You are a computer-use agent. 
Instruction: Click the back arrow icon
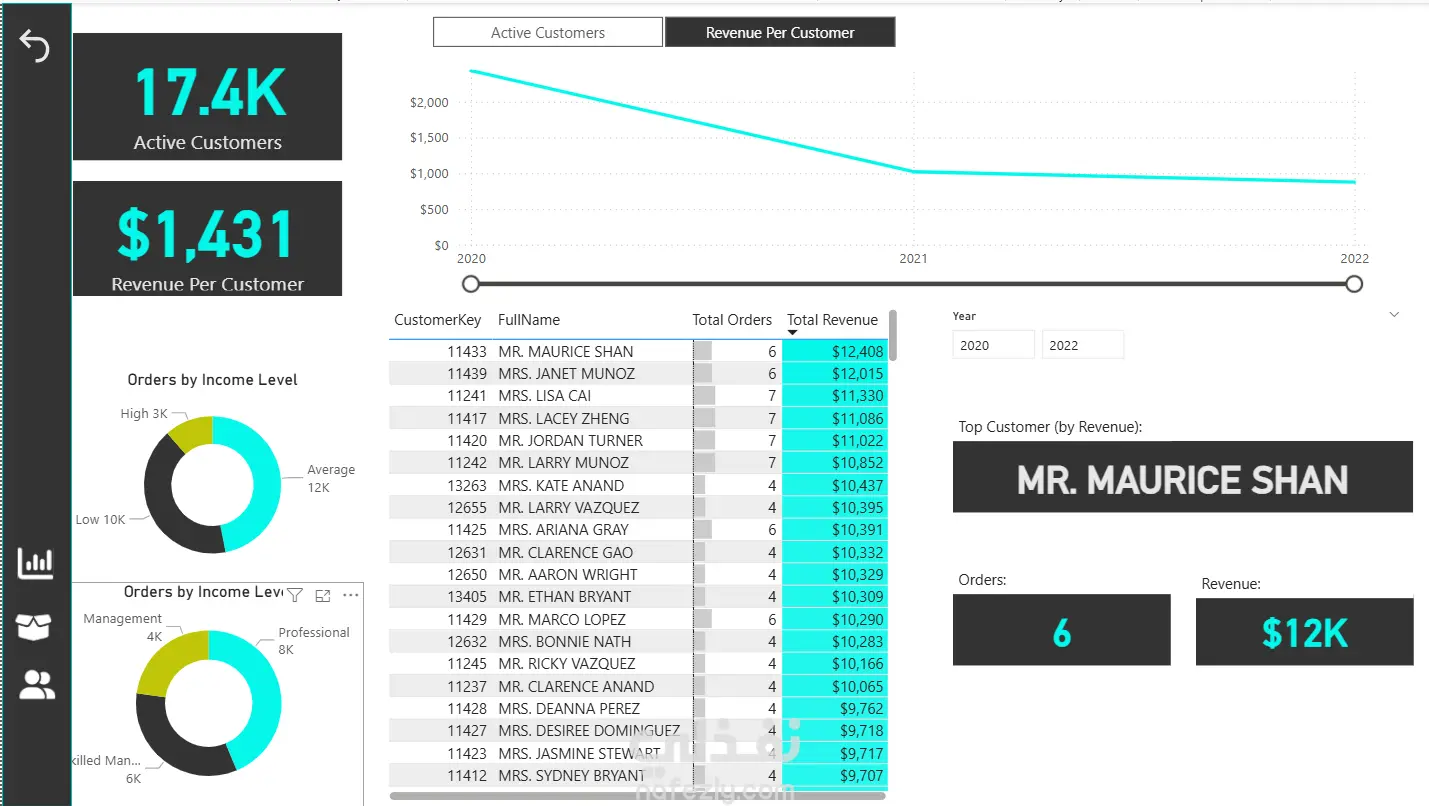(x=35, y=46)
